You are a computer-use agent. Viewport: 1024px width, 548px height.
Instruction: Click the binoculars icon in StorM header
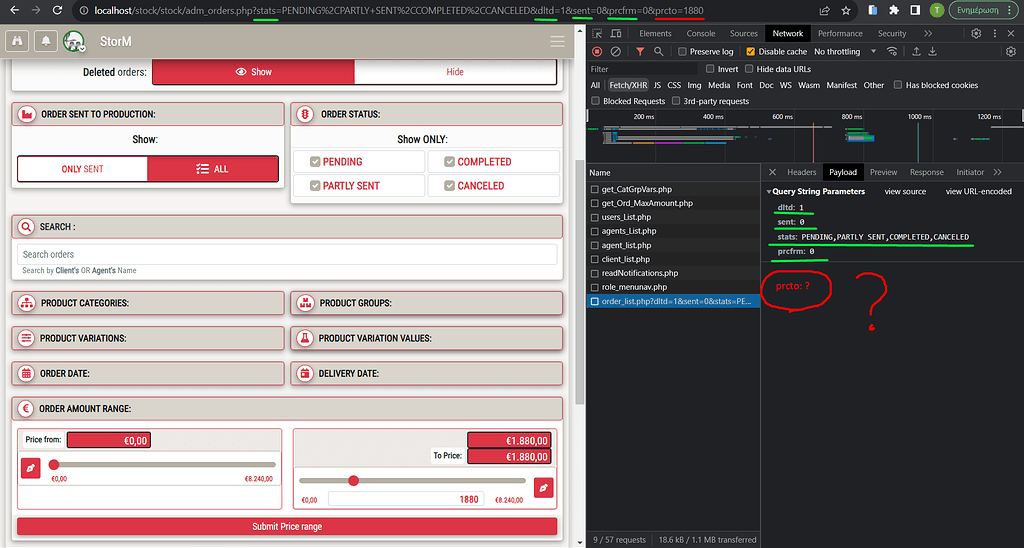tap(19, 41)
